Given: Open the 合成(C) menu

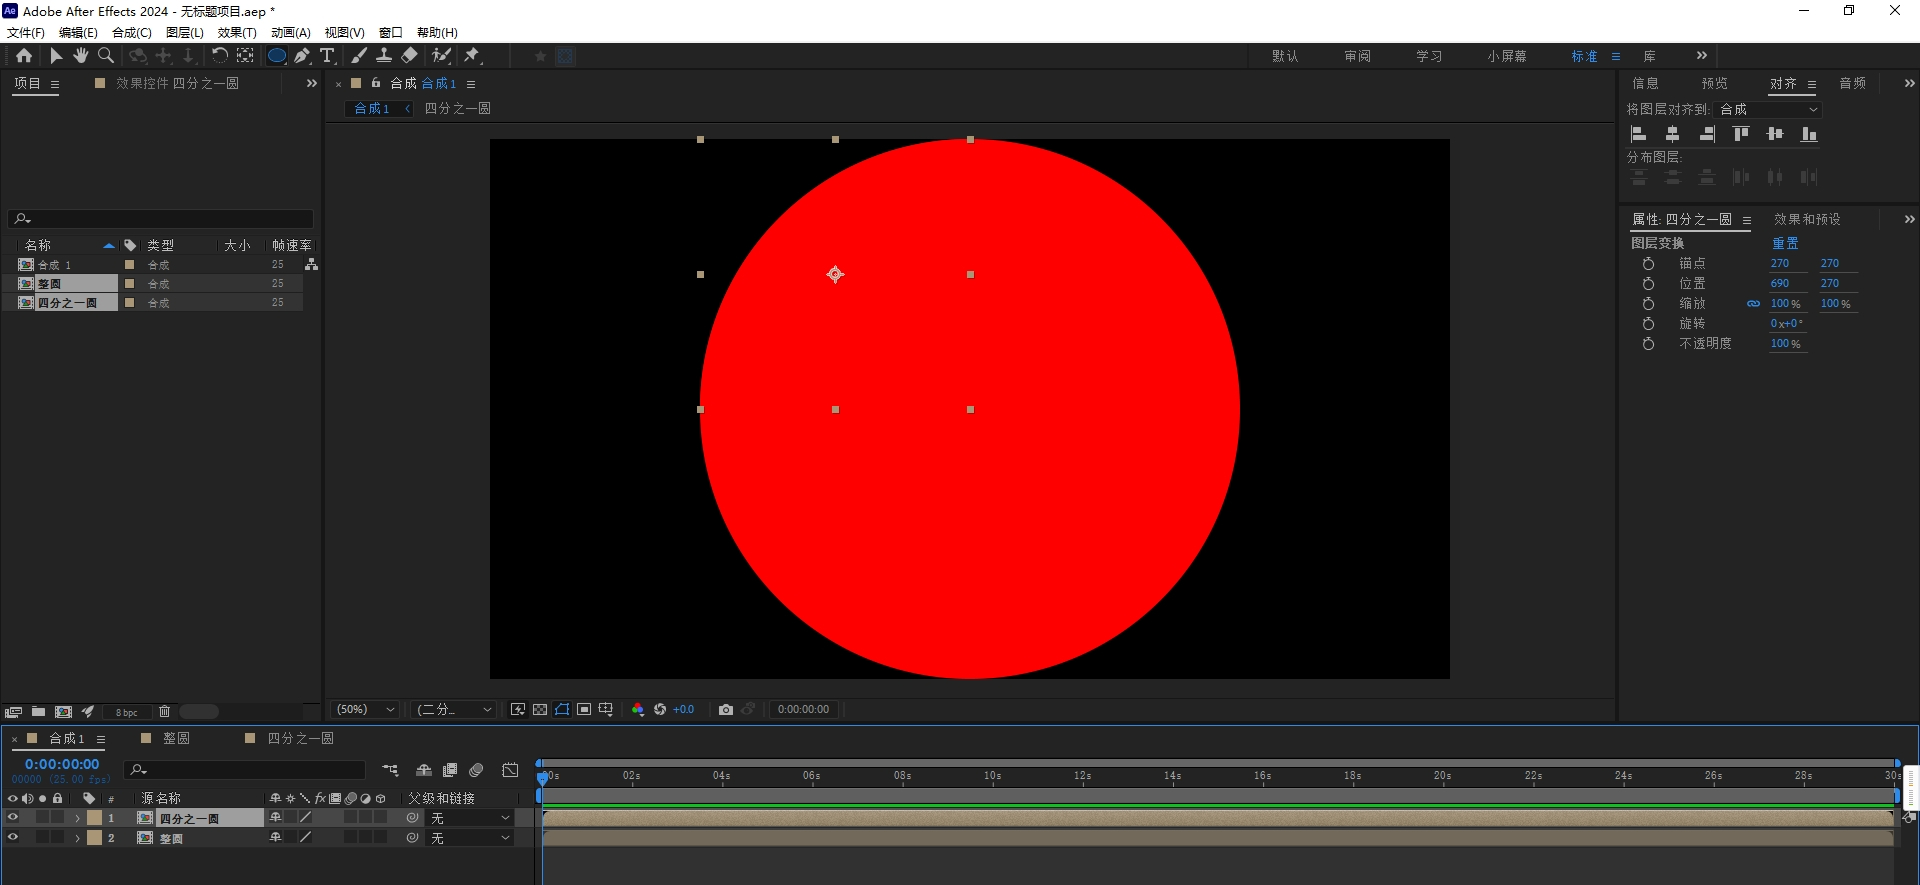Looking at the screenshot, I should 132,33.
